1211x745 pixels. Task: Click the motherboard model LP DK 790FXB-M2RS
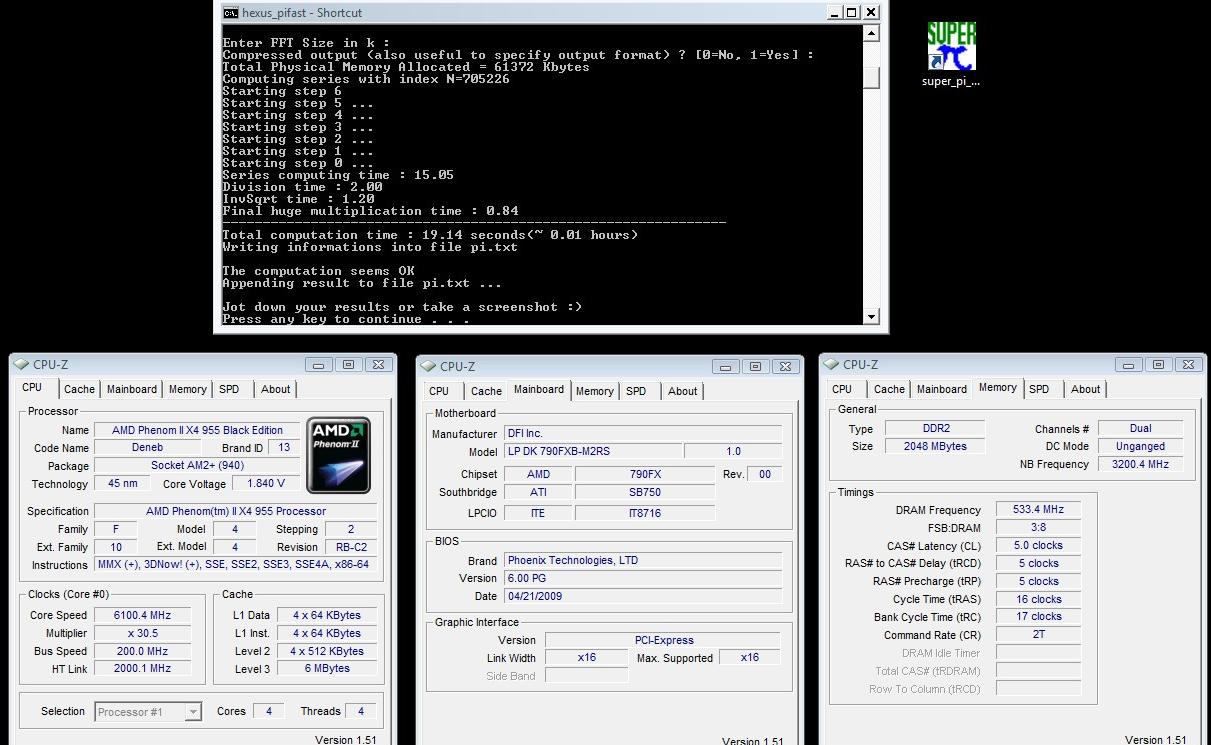[593, 452]
